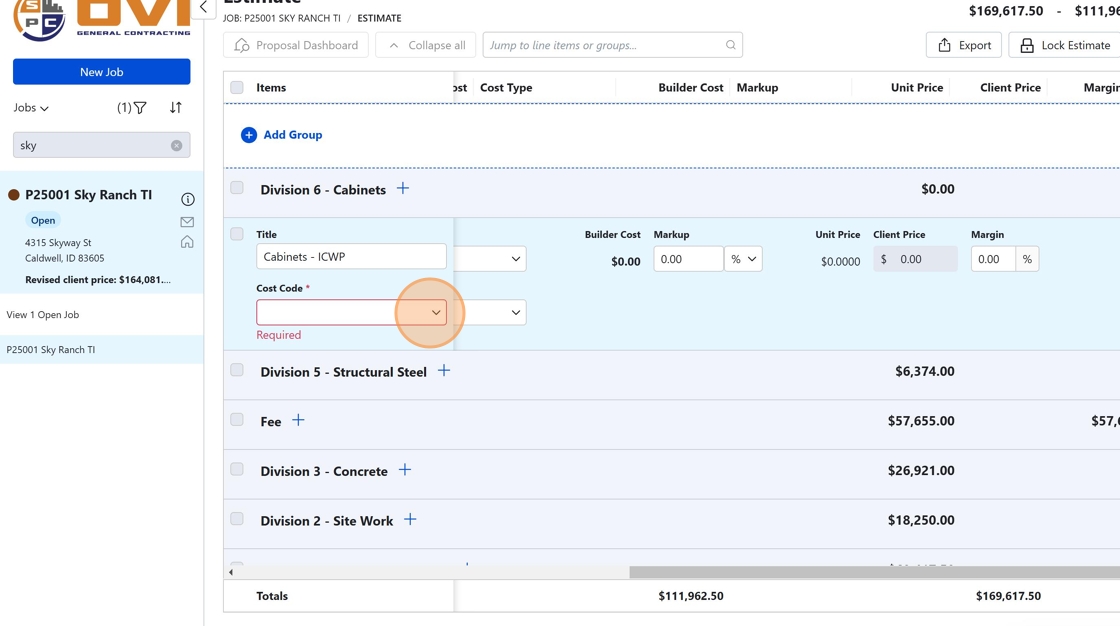The height and width of the screenshot is (626, 1120).
Task: Open the Markup percent type dropdown
Action: click(x=743, y=259)
